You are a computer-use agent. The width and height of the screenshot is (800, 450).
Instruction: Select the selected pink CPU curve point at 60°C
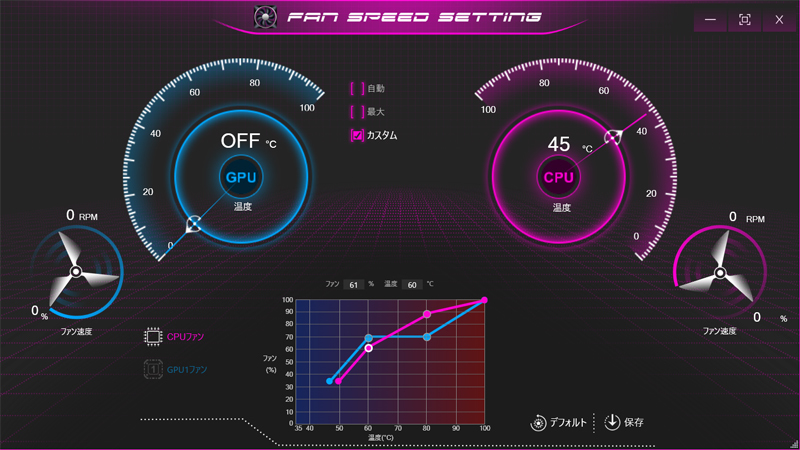click(x=368, y=348)
